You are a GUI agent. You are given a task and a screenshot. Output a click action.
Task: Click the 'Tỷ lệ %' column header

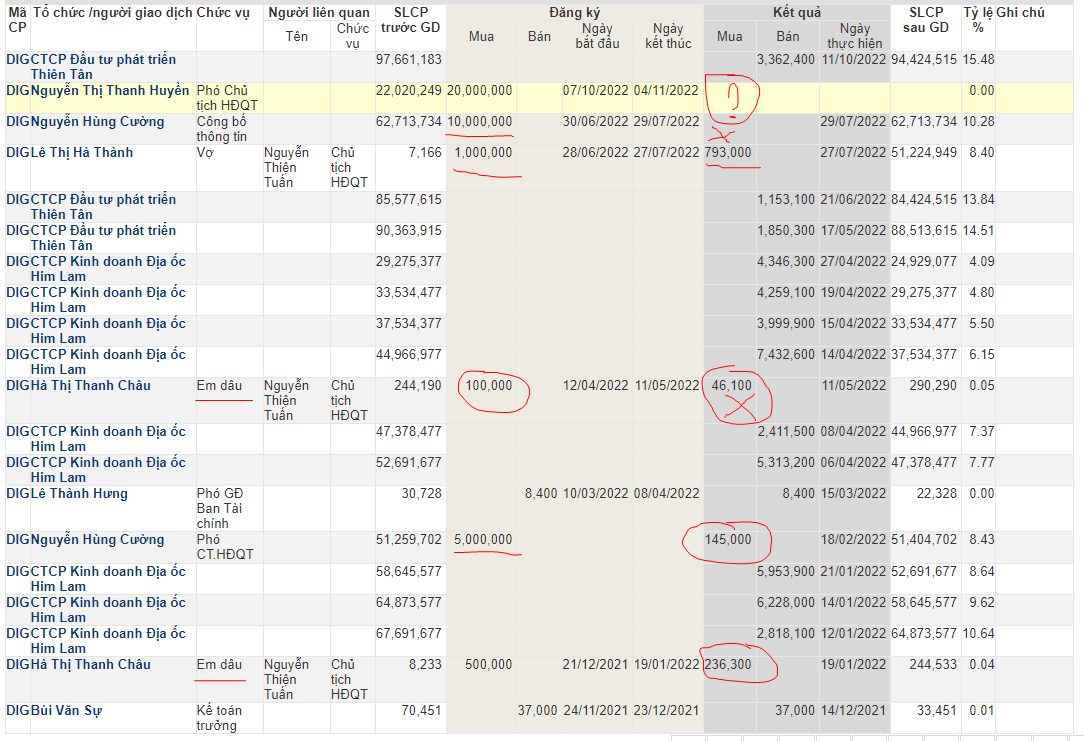tap(977, 20)
